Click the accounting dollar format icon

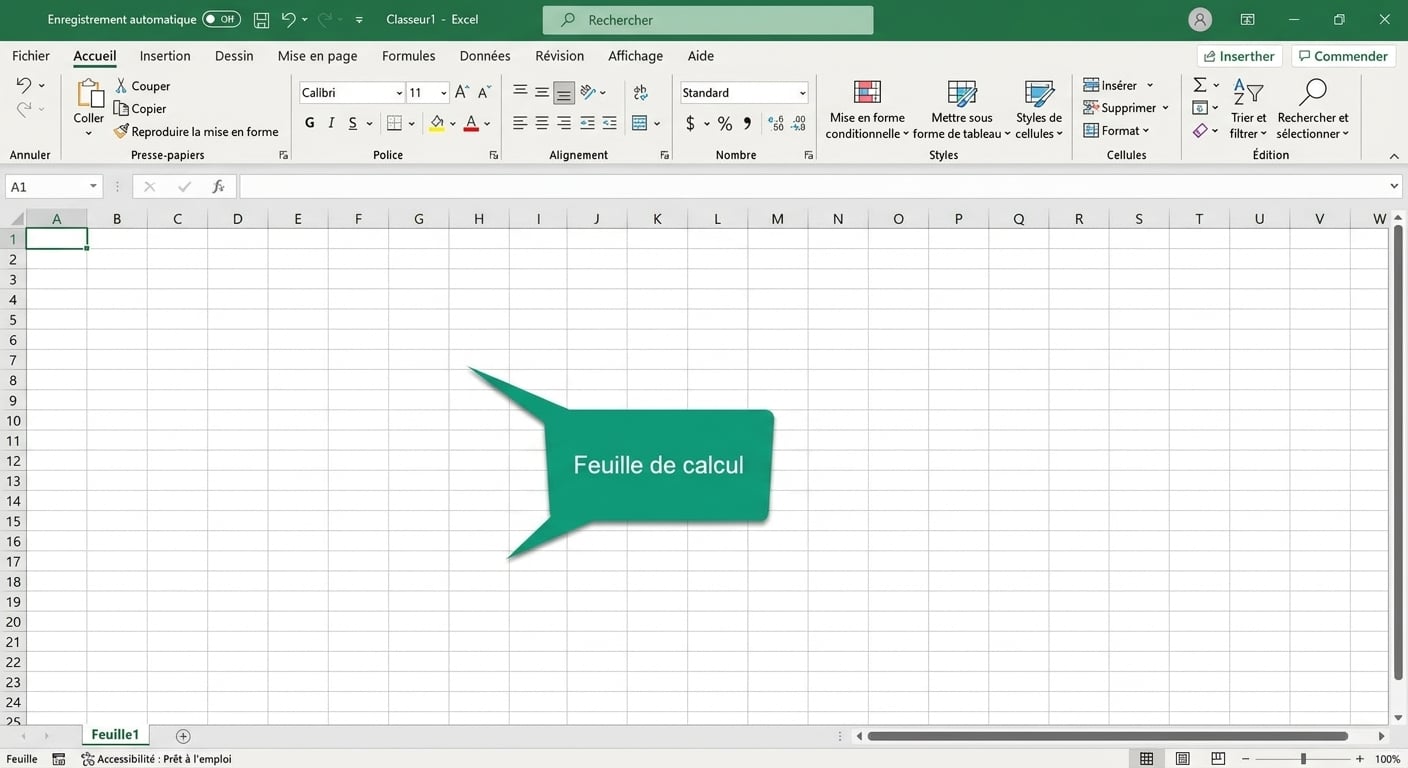690,123
